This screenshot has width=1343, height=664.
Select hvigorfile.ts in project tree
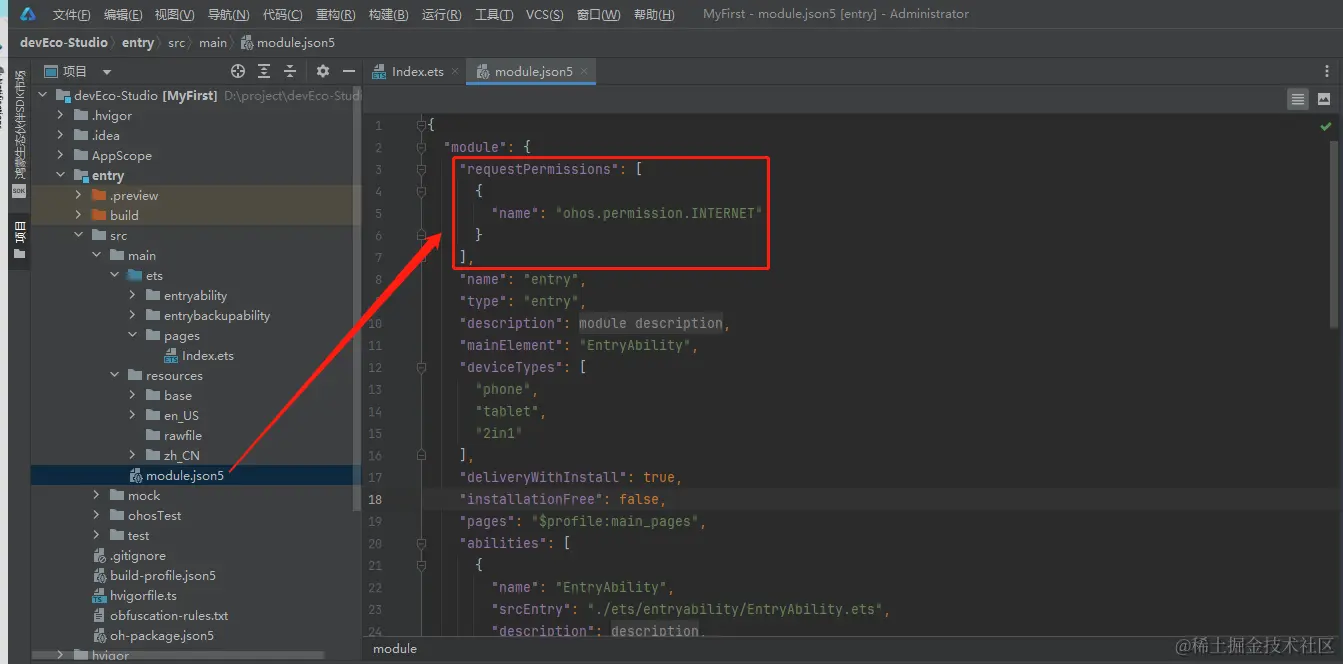coord(135,595)
